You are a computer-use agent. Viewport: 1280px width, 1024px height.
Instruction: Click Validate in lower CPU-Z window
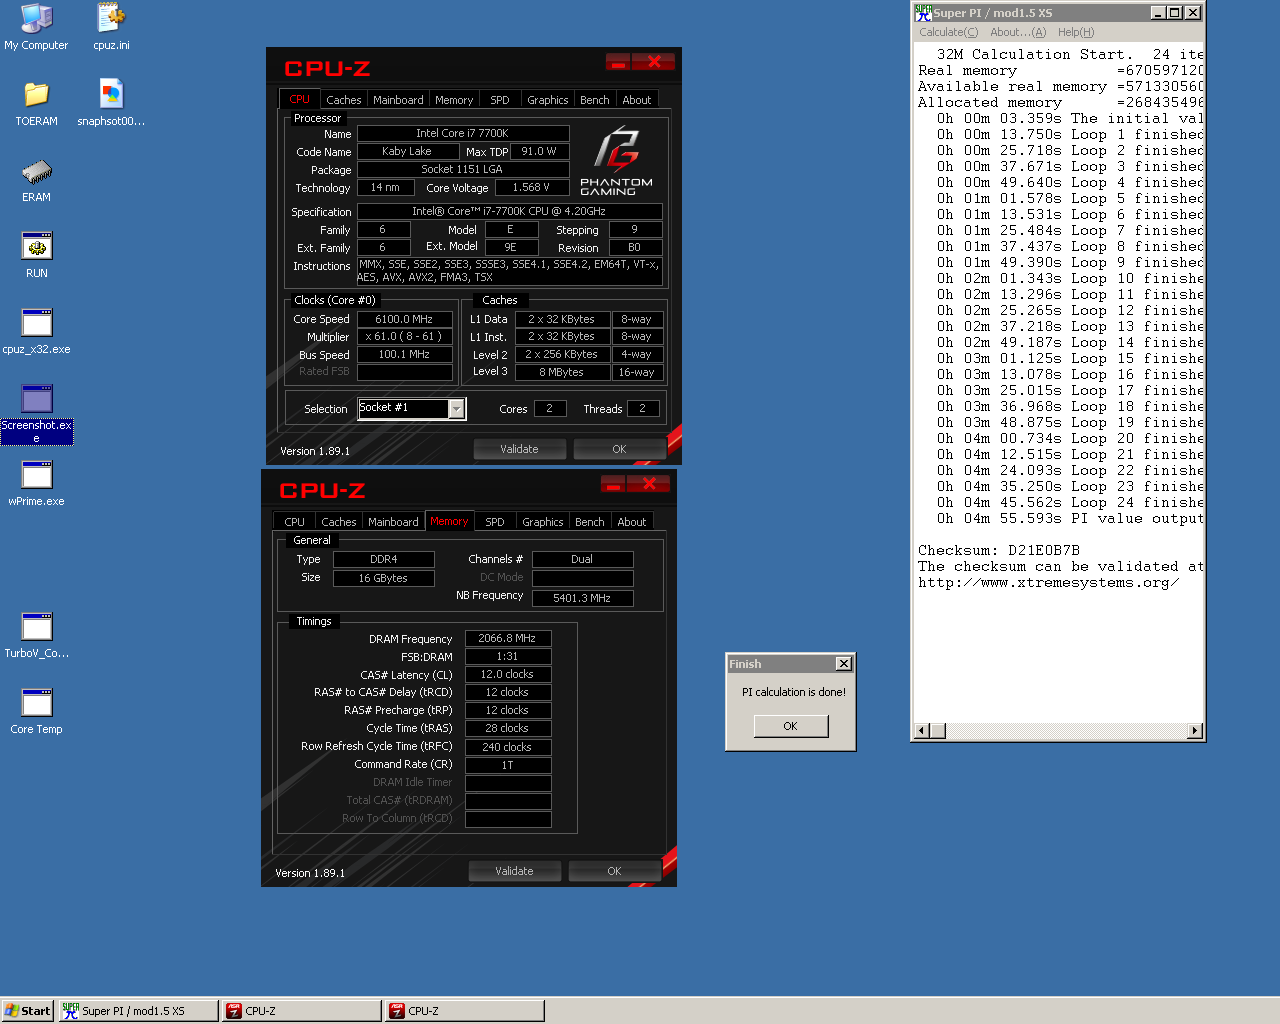coord(514,871)
